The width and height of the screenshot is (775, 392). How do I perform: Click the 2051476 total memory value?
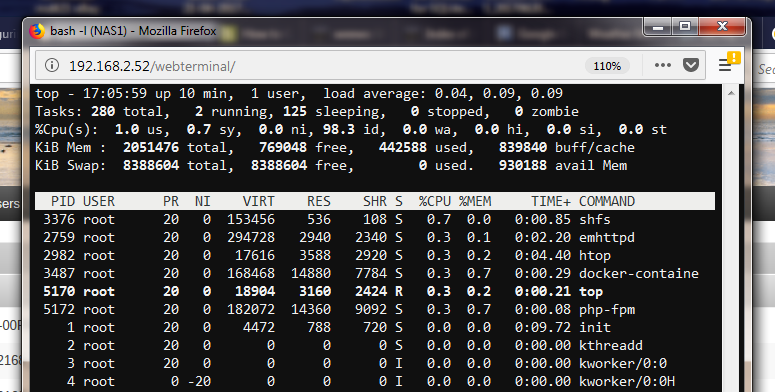151,147
